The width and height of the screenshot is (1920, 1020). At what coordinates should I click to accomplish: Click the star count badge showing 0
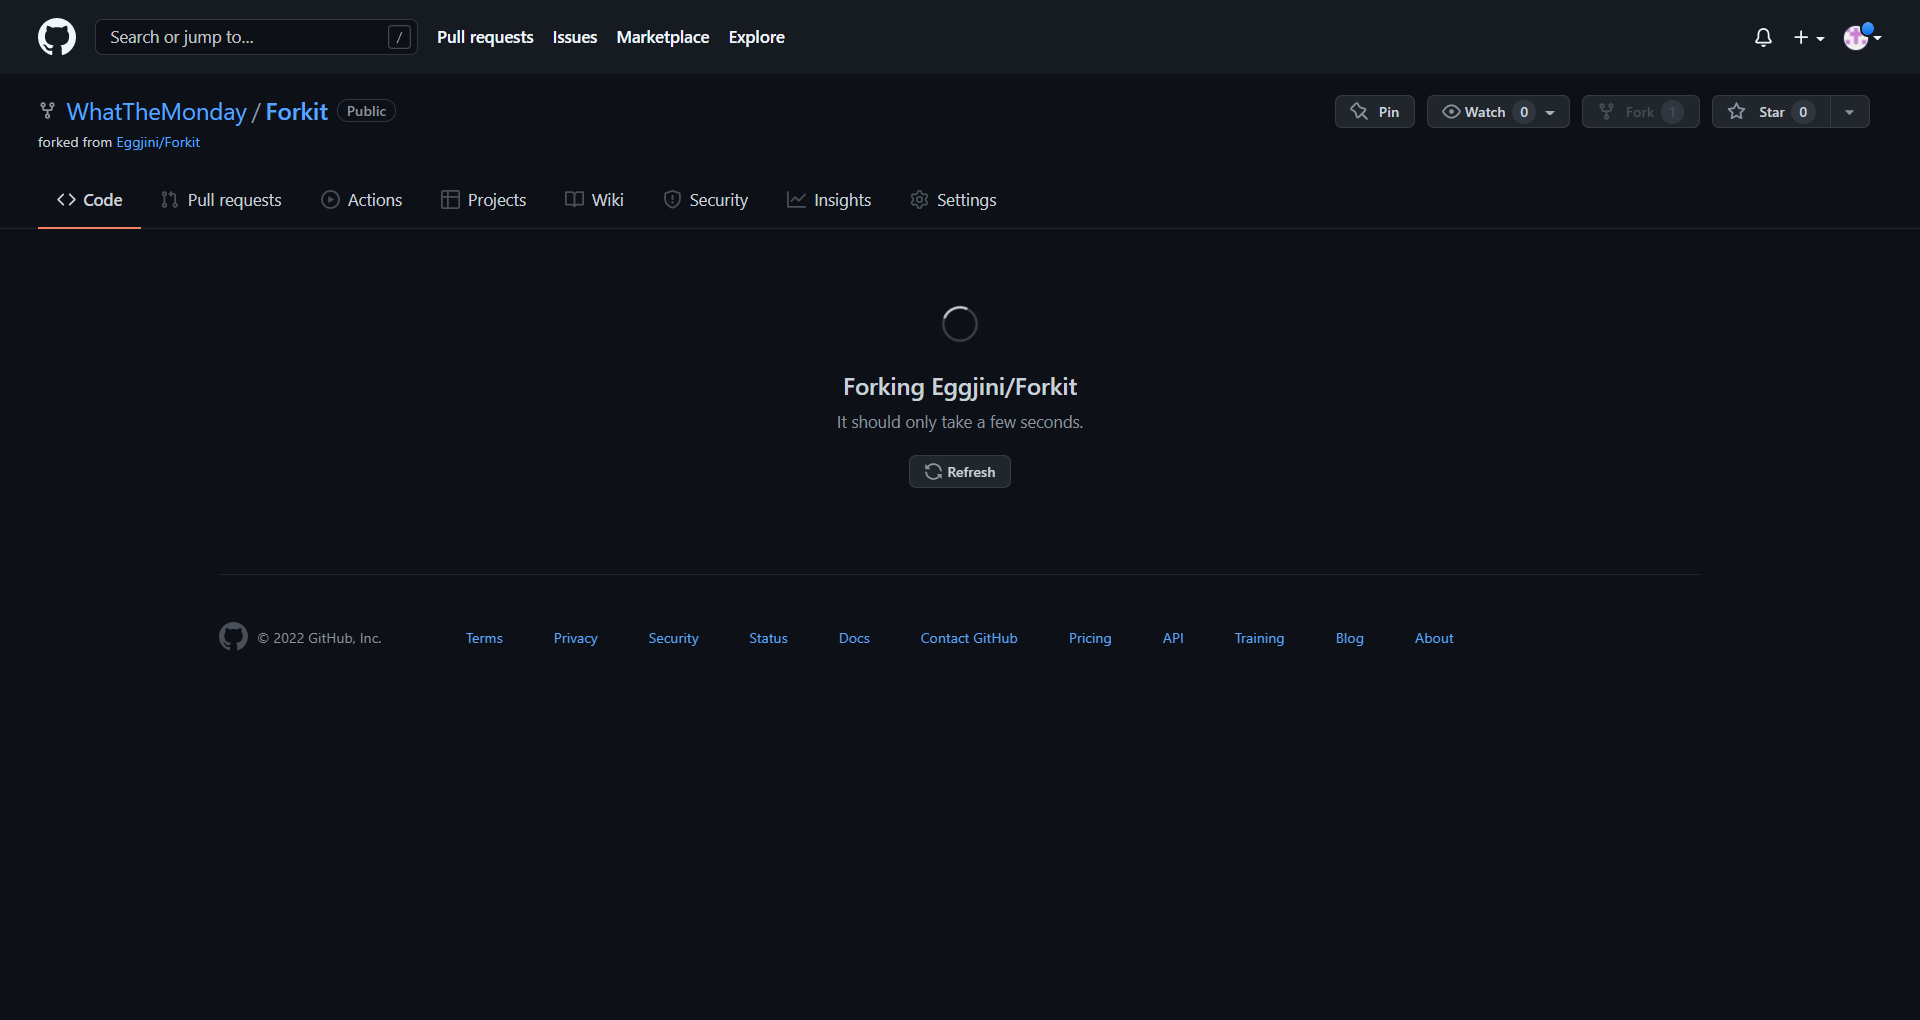tap(1803, 112)
